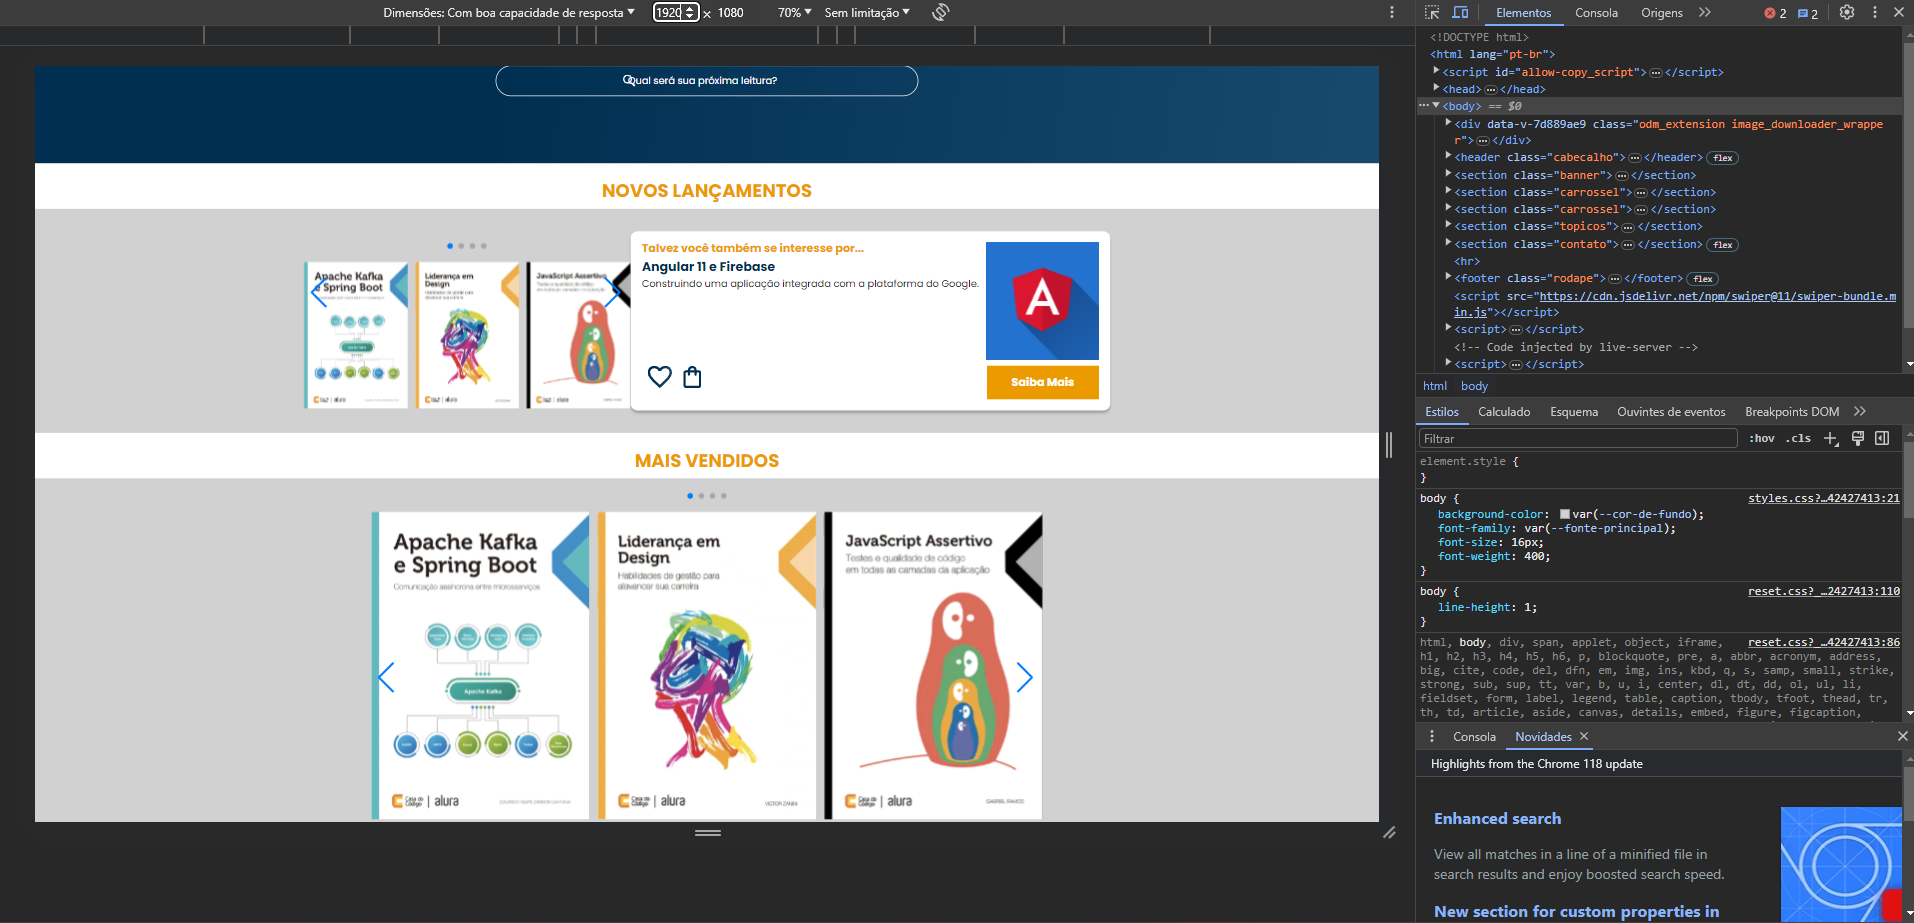1914x923 pixels.
Task: Click the viewport height field 1080
Action: 730,13
